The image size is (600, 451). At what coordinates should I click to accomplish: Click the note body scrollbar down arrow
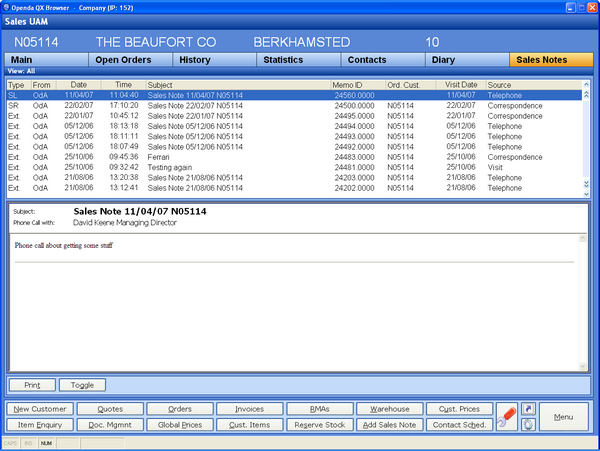click(x=582, y=366)
